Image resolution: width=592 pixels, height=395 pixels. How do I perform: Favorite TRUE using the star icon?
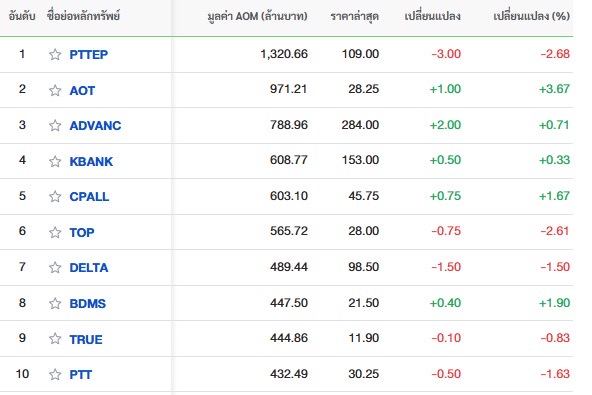(x=55, y=339)
